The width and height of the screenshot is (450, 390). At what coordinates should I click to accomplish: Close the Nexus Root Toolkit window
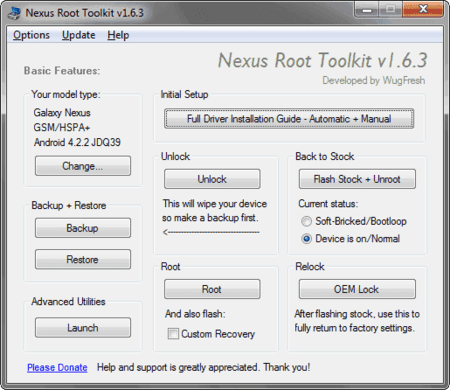423,9
